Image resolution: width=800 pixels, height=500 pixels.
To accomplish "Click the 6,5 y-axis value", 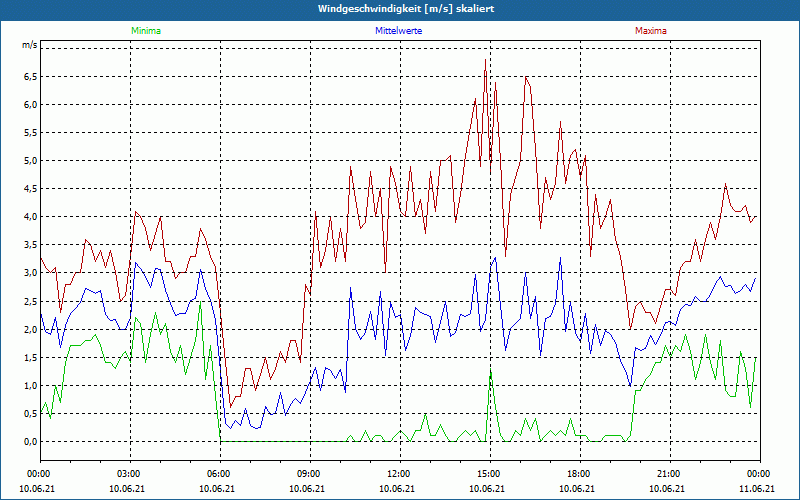I will (30, 77).
